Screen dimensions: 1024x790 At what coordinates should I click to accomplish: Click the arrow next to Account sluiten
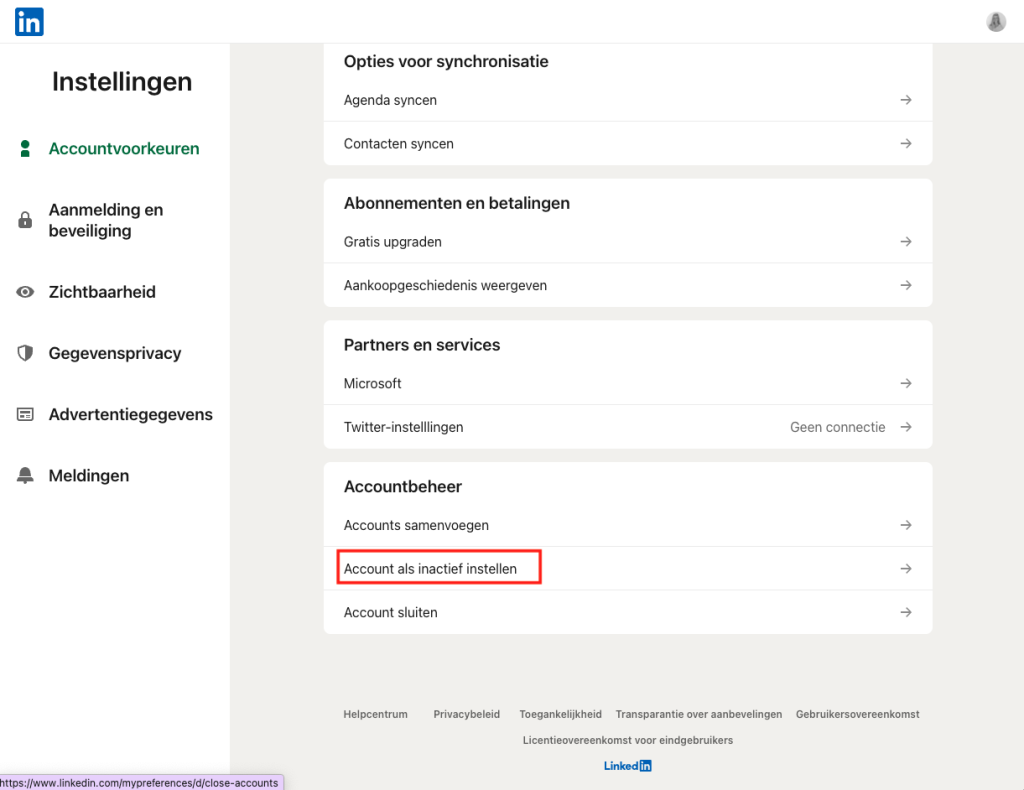[x=905, y=612]
